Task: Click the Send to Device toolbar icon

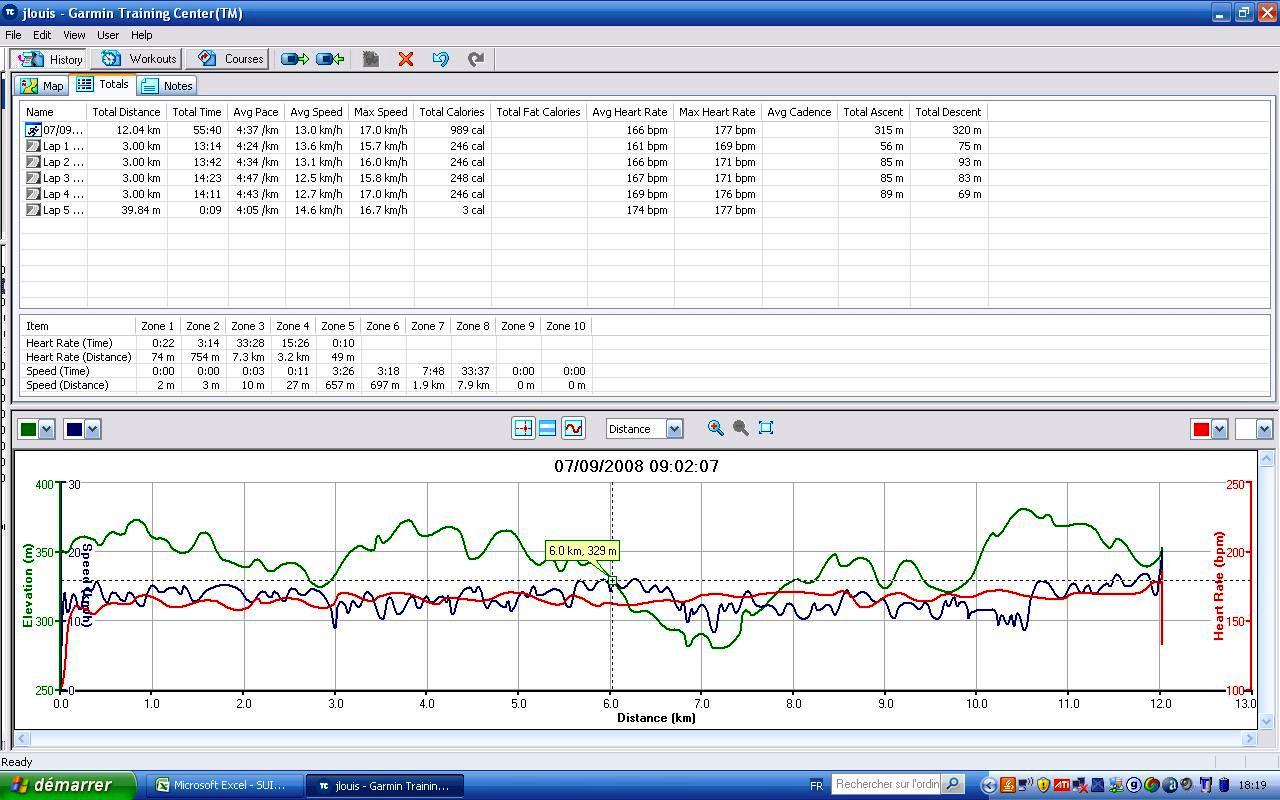Action: [294, 59]
